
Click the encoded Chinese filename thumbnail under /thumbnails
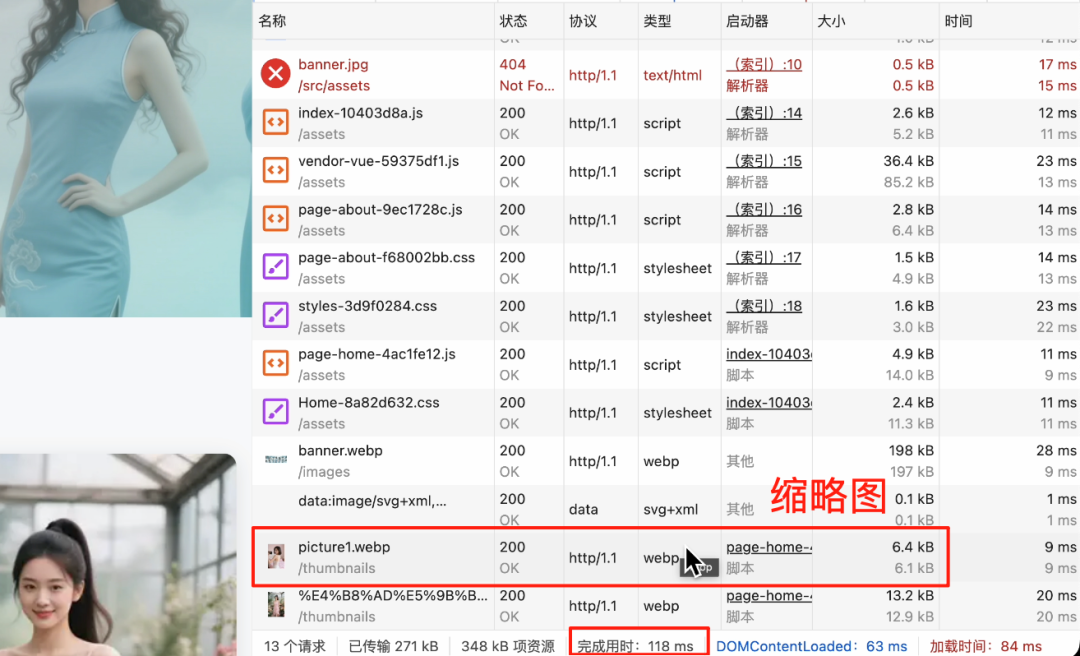click(x=275, y=606)
